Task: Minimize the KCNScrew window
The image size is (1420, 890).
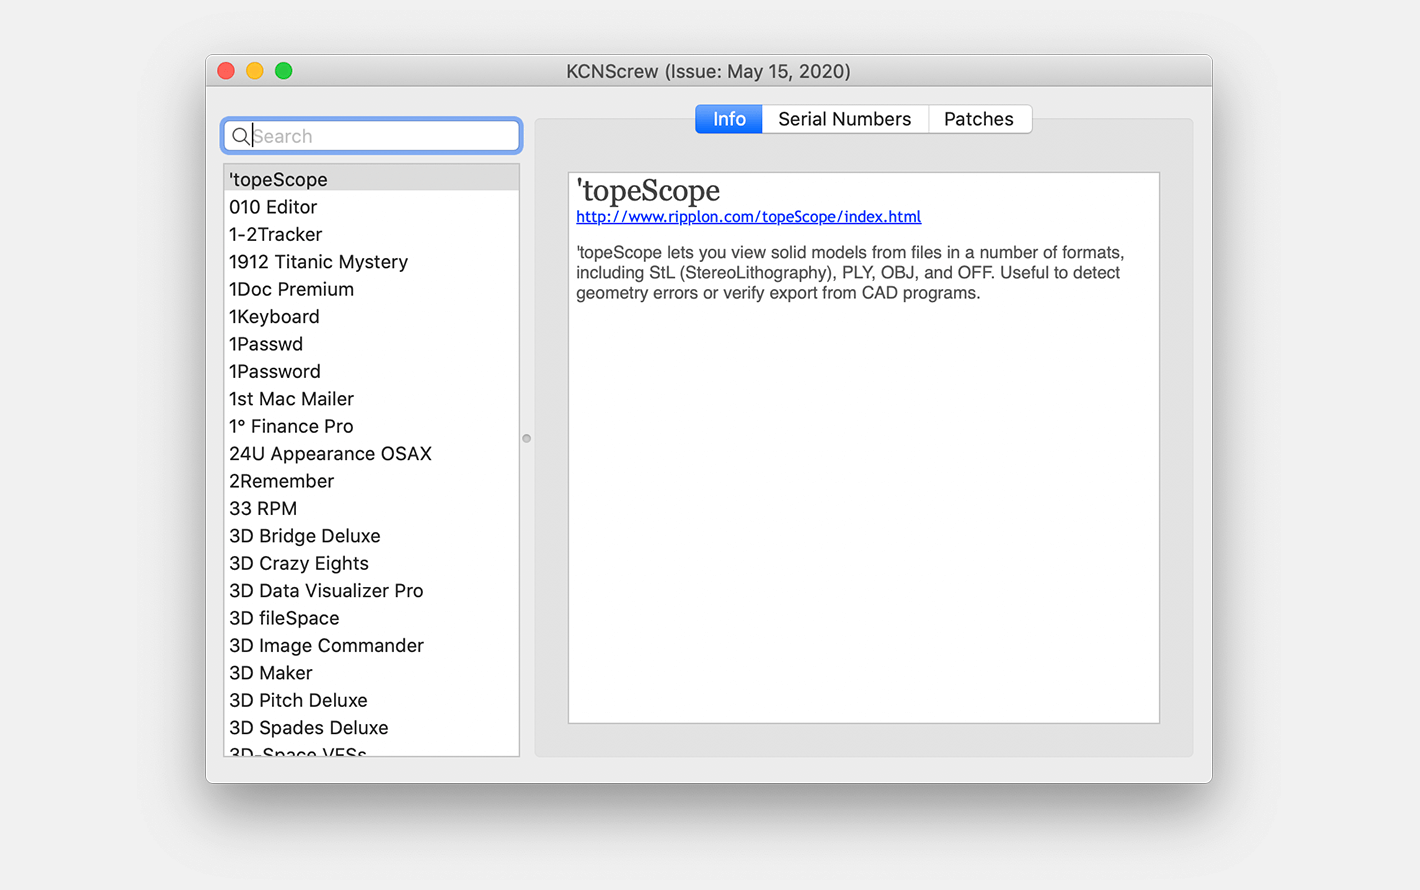Action: click(x=255, y=71)
